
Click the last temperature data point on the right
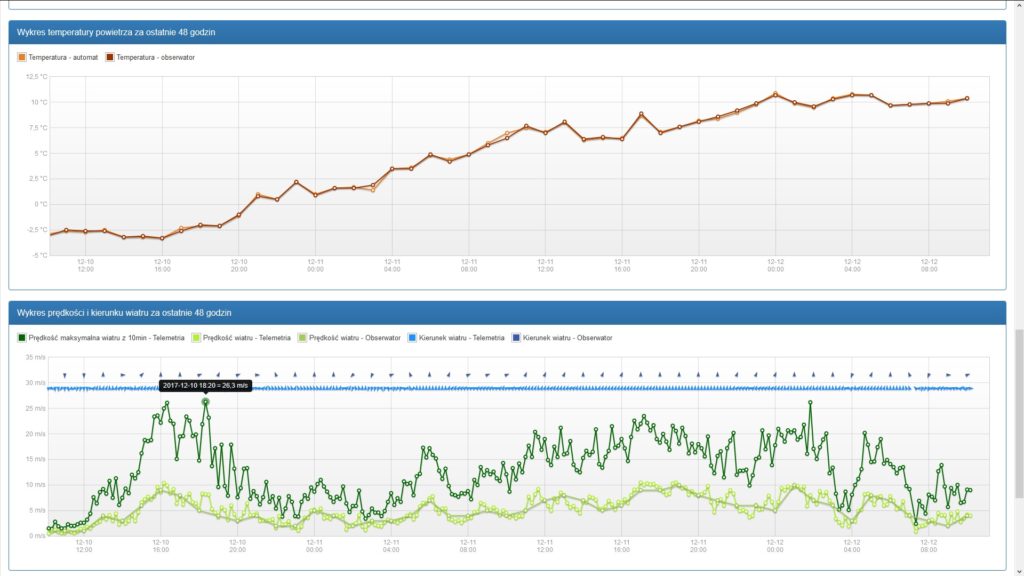click(967, 99)
